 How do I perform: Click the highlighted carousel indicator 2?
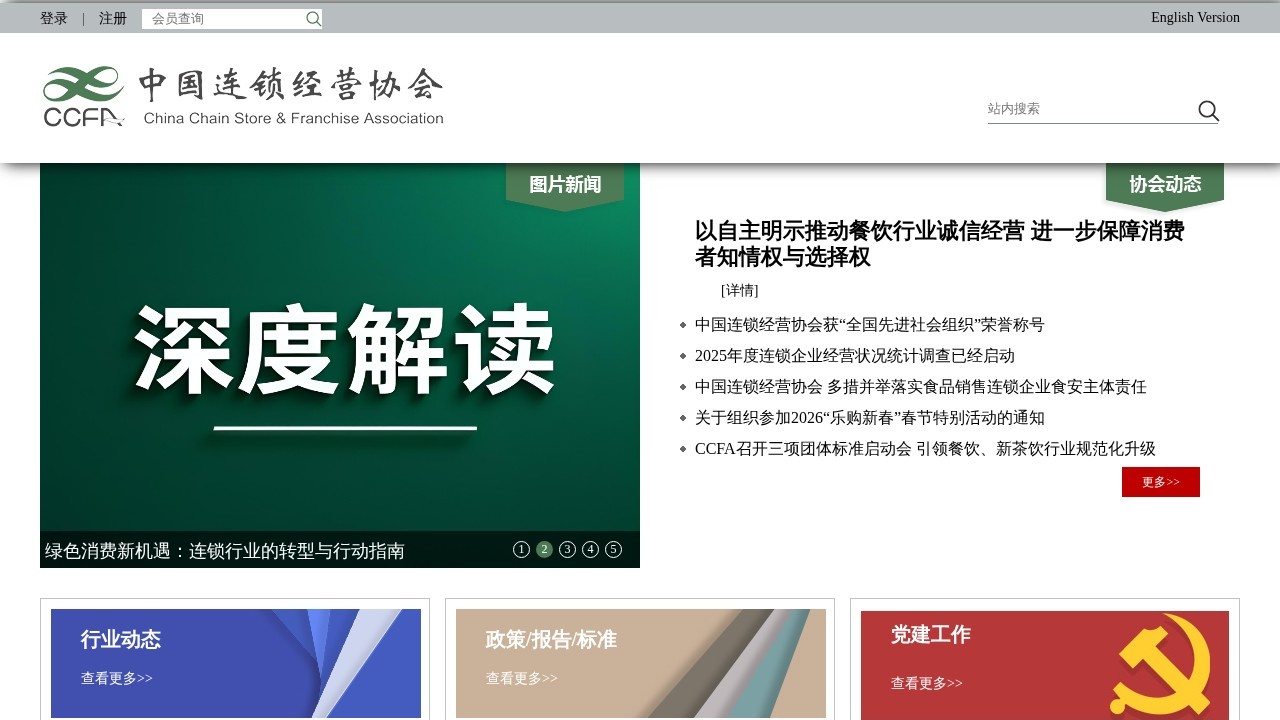(544, 549)
